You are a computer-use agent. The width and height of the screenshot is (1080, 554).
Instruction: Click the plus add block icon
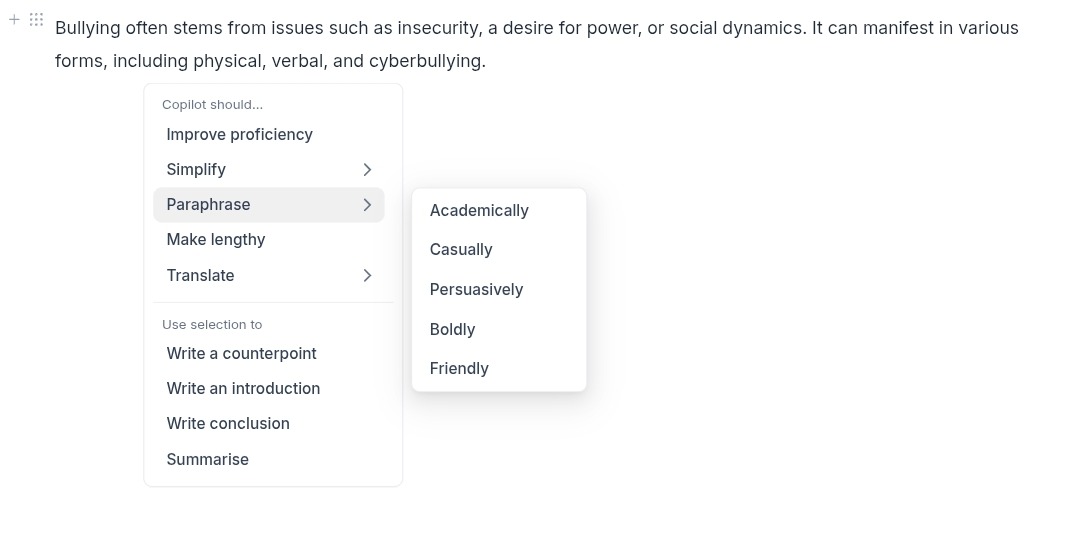point(14,19)
